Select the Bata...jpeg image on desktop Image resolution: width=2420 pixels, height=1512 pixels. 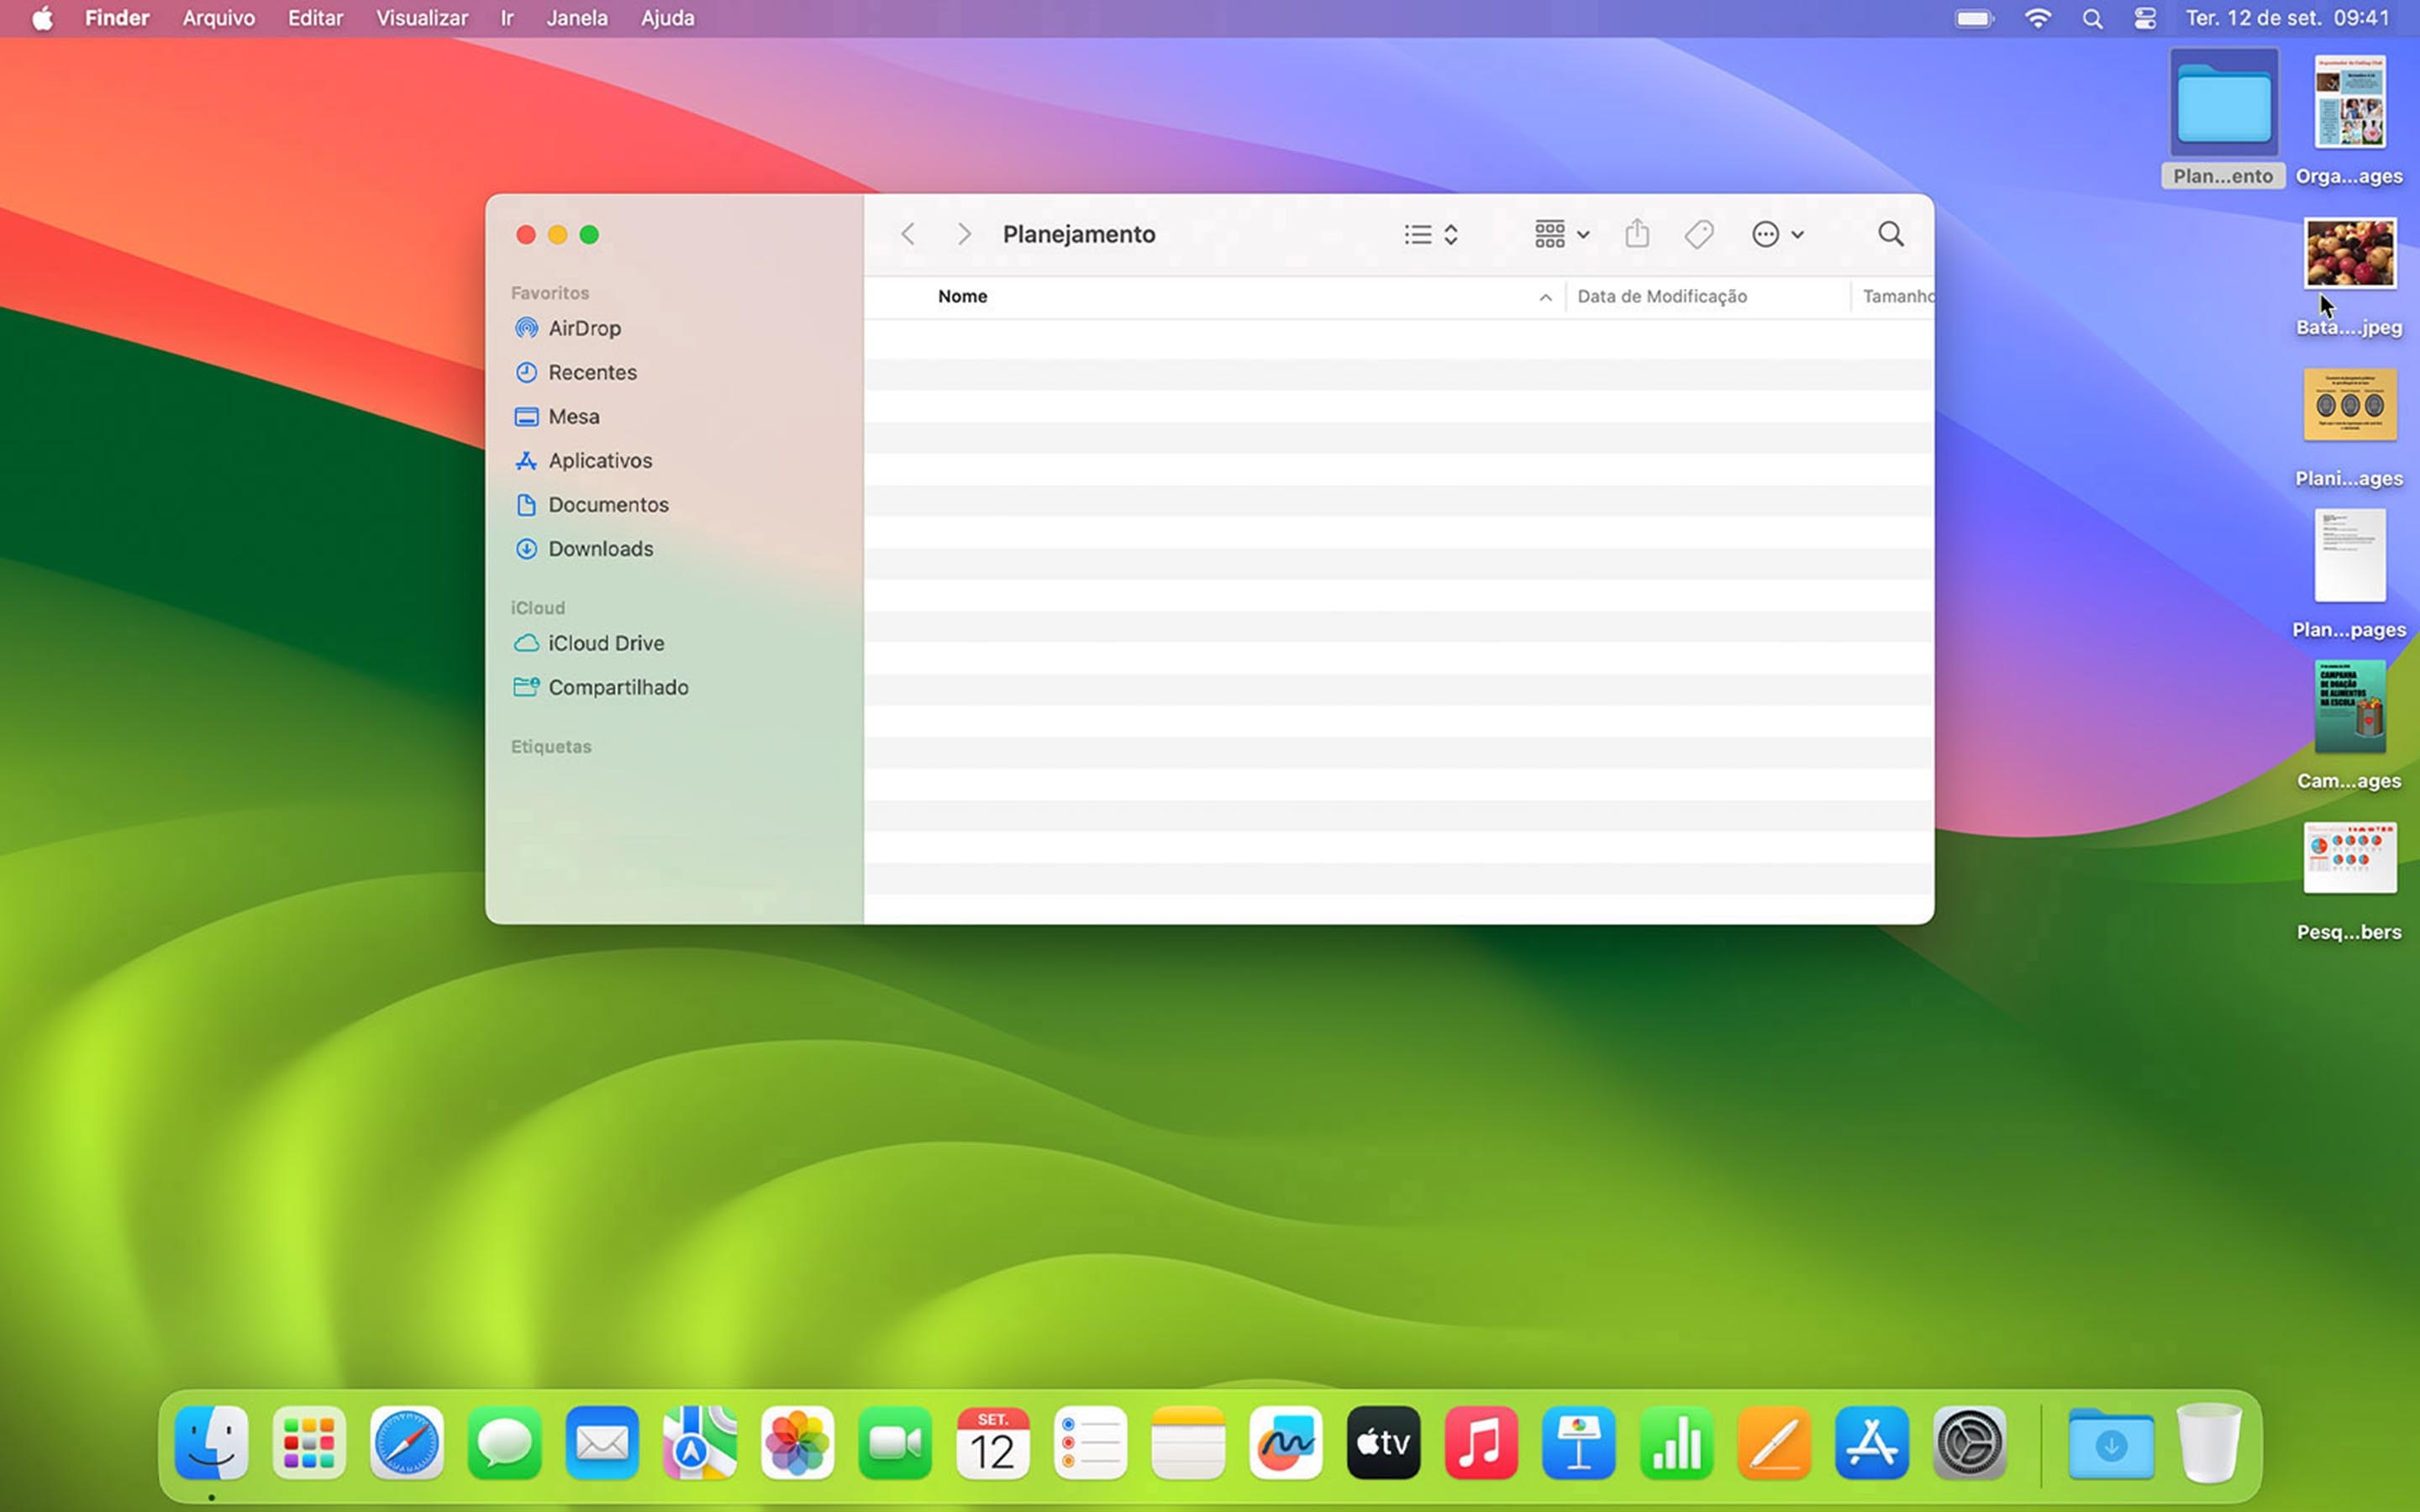[2349, 277]
